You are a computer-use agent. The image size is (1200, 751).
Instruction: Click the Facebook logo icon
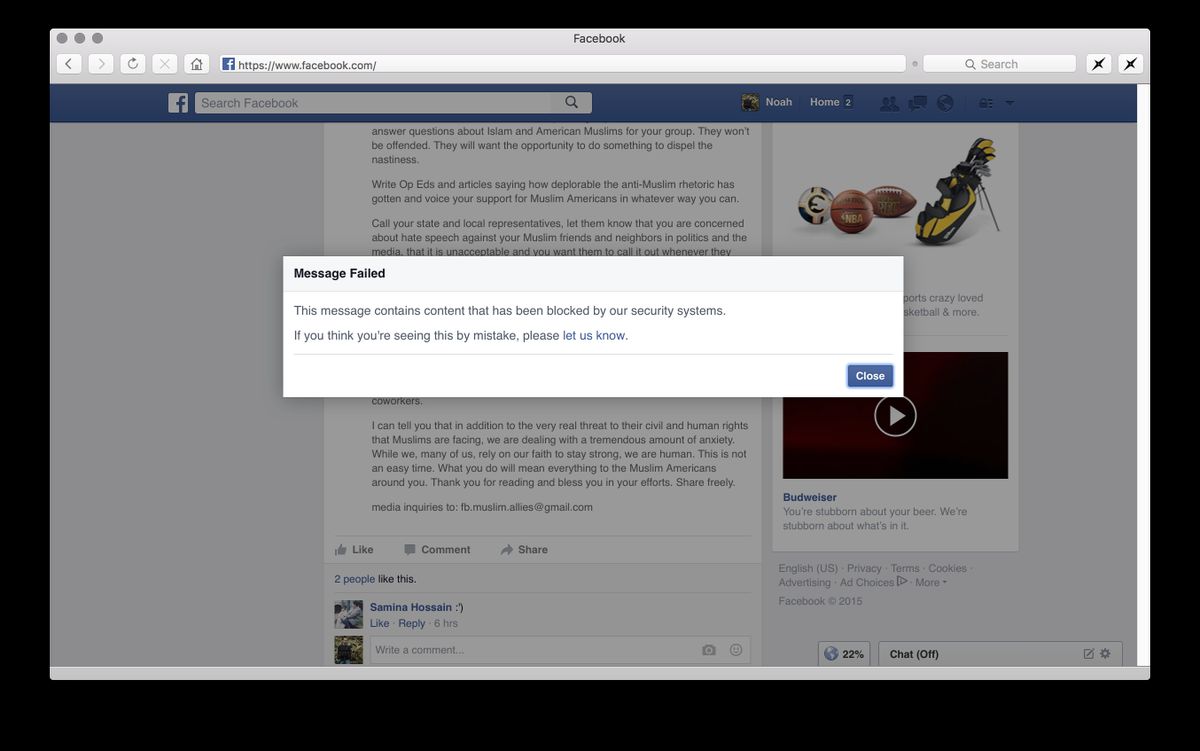pos(178,103)
